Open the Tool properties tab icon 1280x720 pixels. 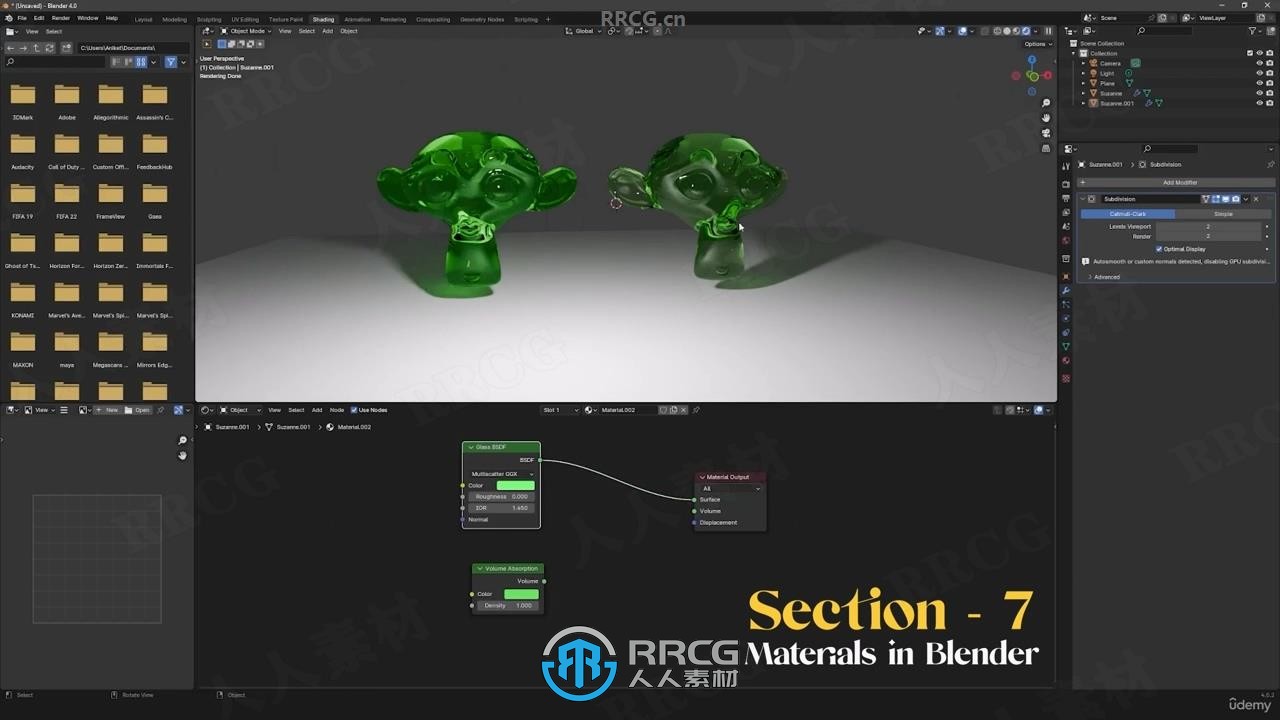(1066, 166)
